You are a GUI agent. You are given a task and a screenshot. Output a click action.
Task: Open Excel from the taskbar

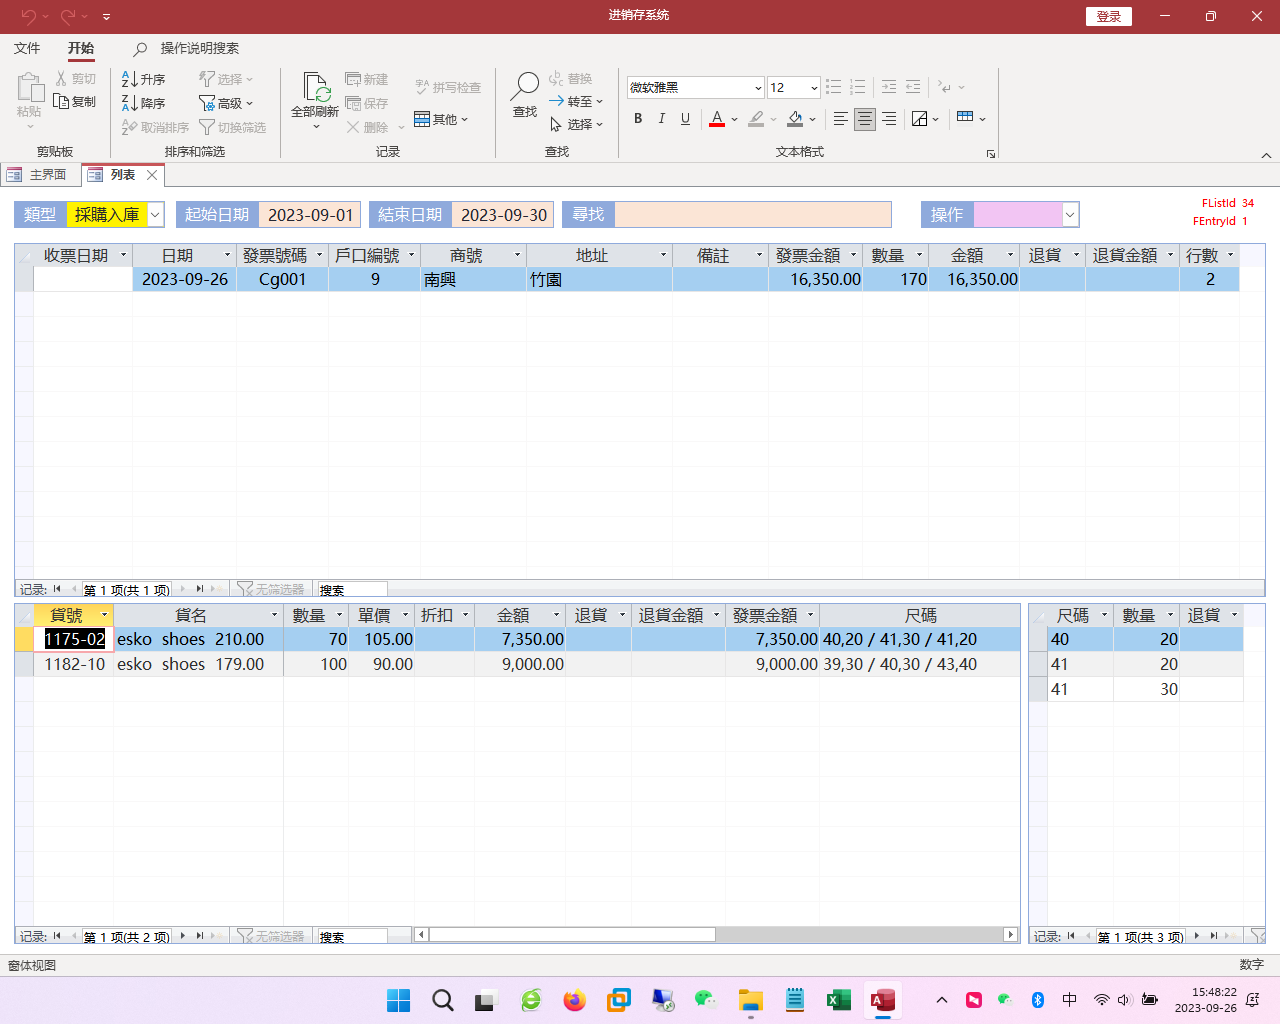click(x=838, y=1000)
